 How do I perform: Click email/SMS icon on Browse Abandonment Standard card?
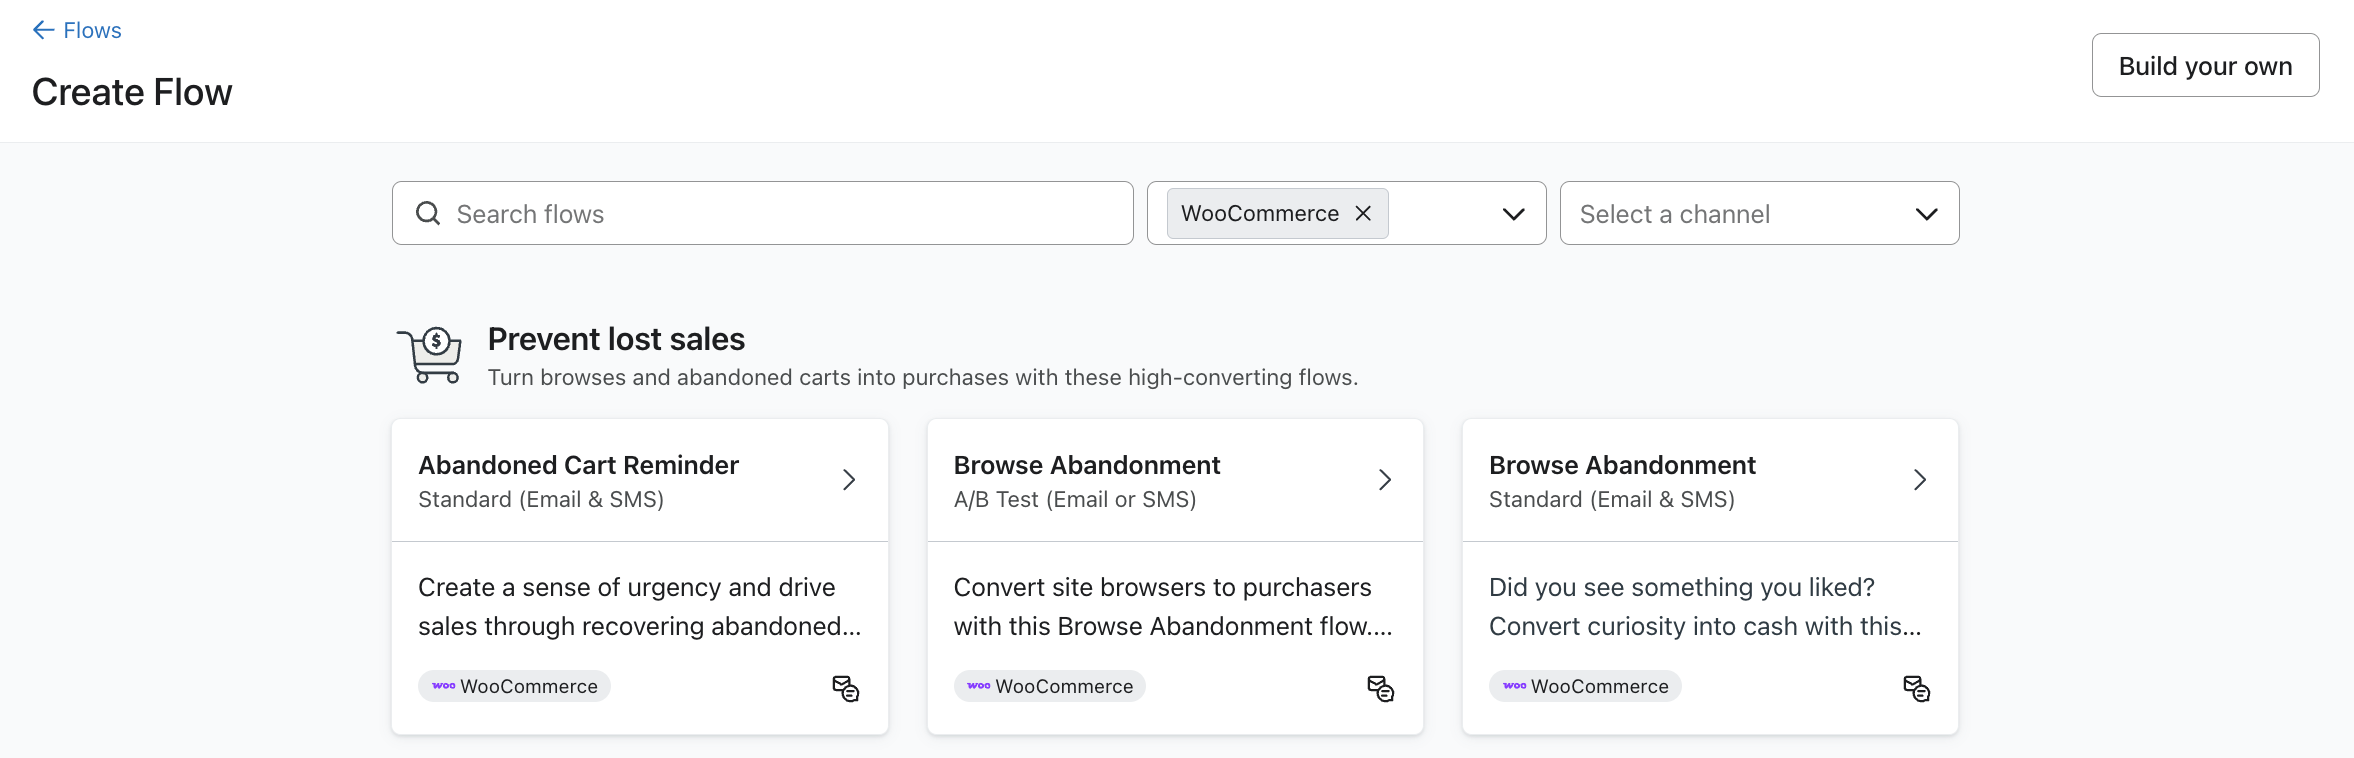click(x=1916, y=688)
